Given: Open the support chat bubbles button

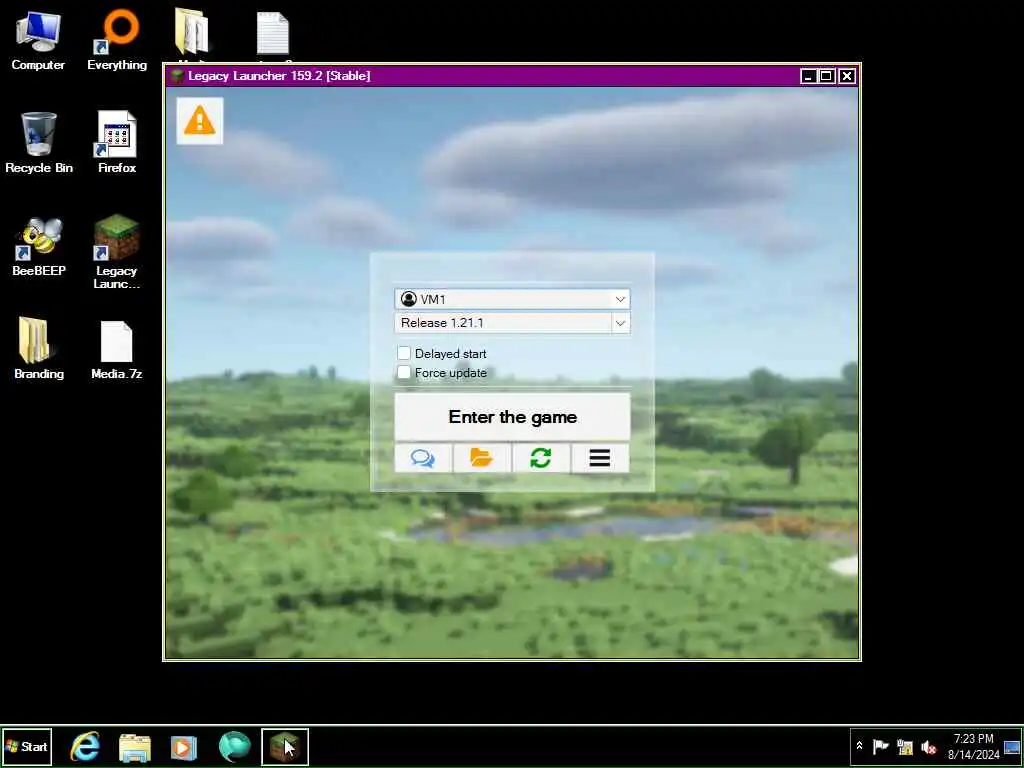Looking at the screenshot, I should pos(423,458).
